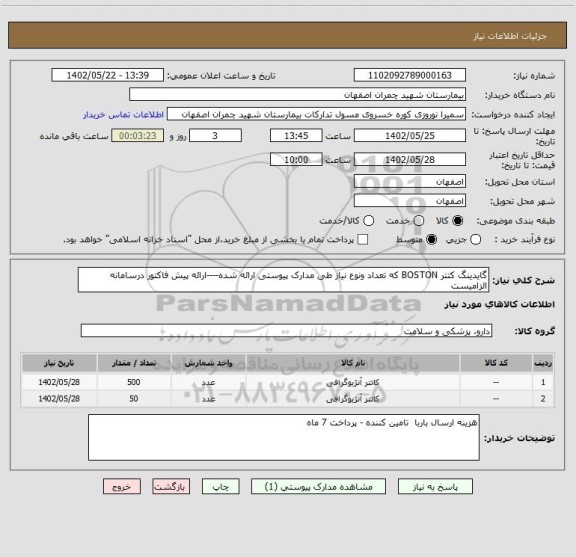Click the بازگشت back button
576x557 pixels.
[171, 487]
